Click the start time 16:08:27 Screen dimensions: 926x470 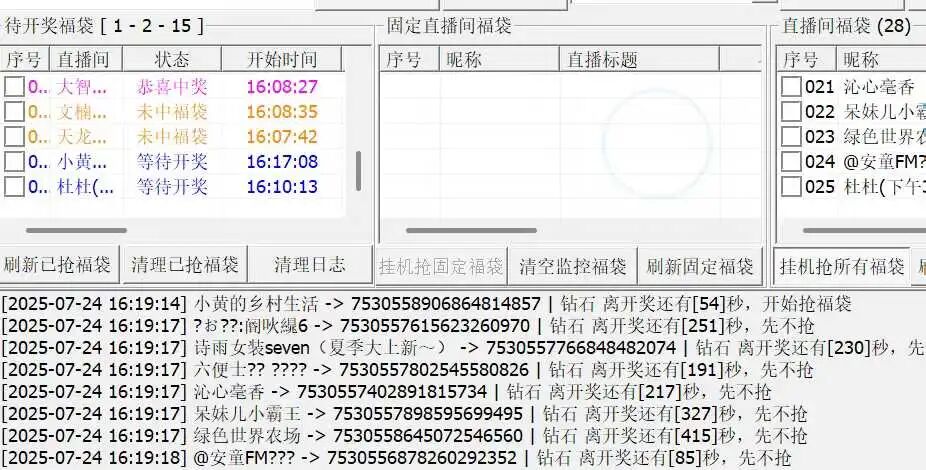point(282,87)
